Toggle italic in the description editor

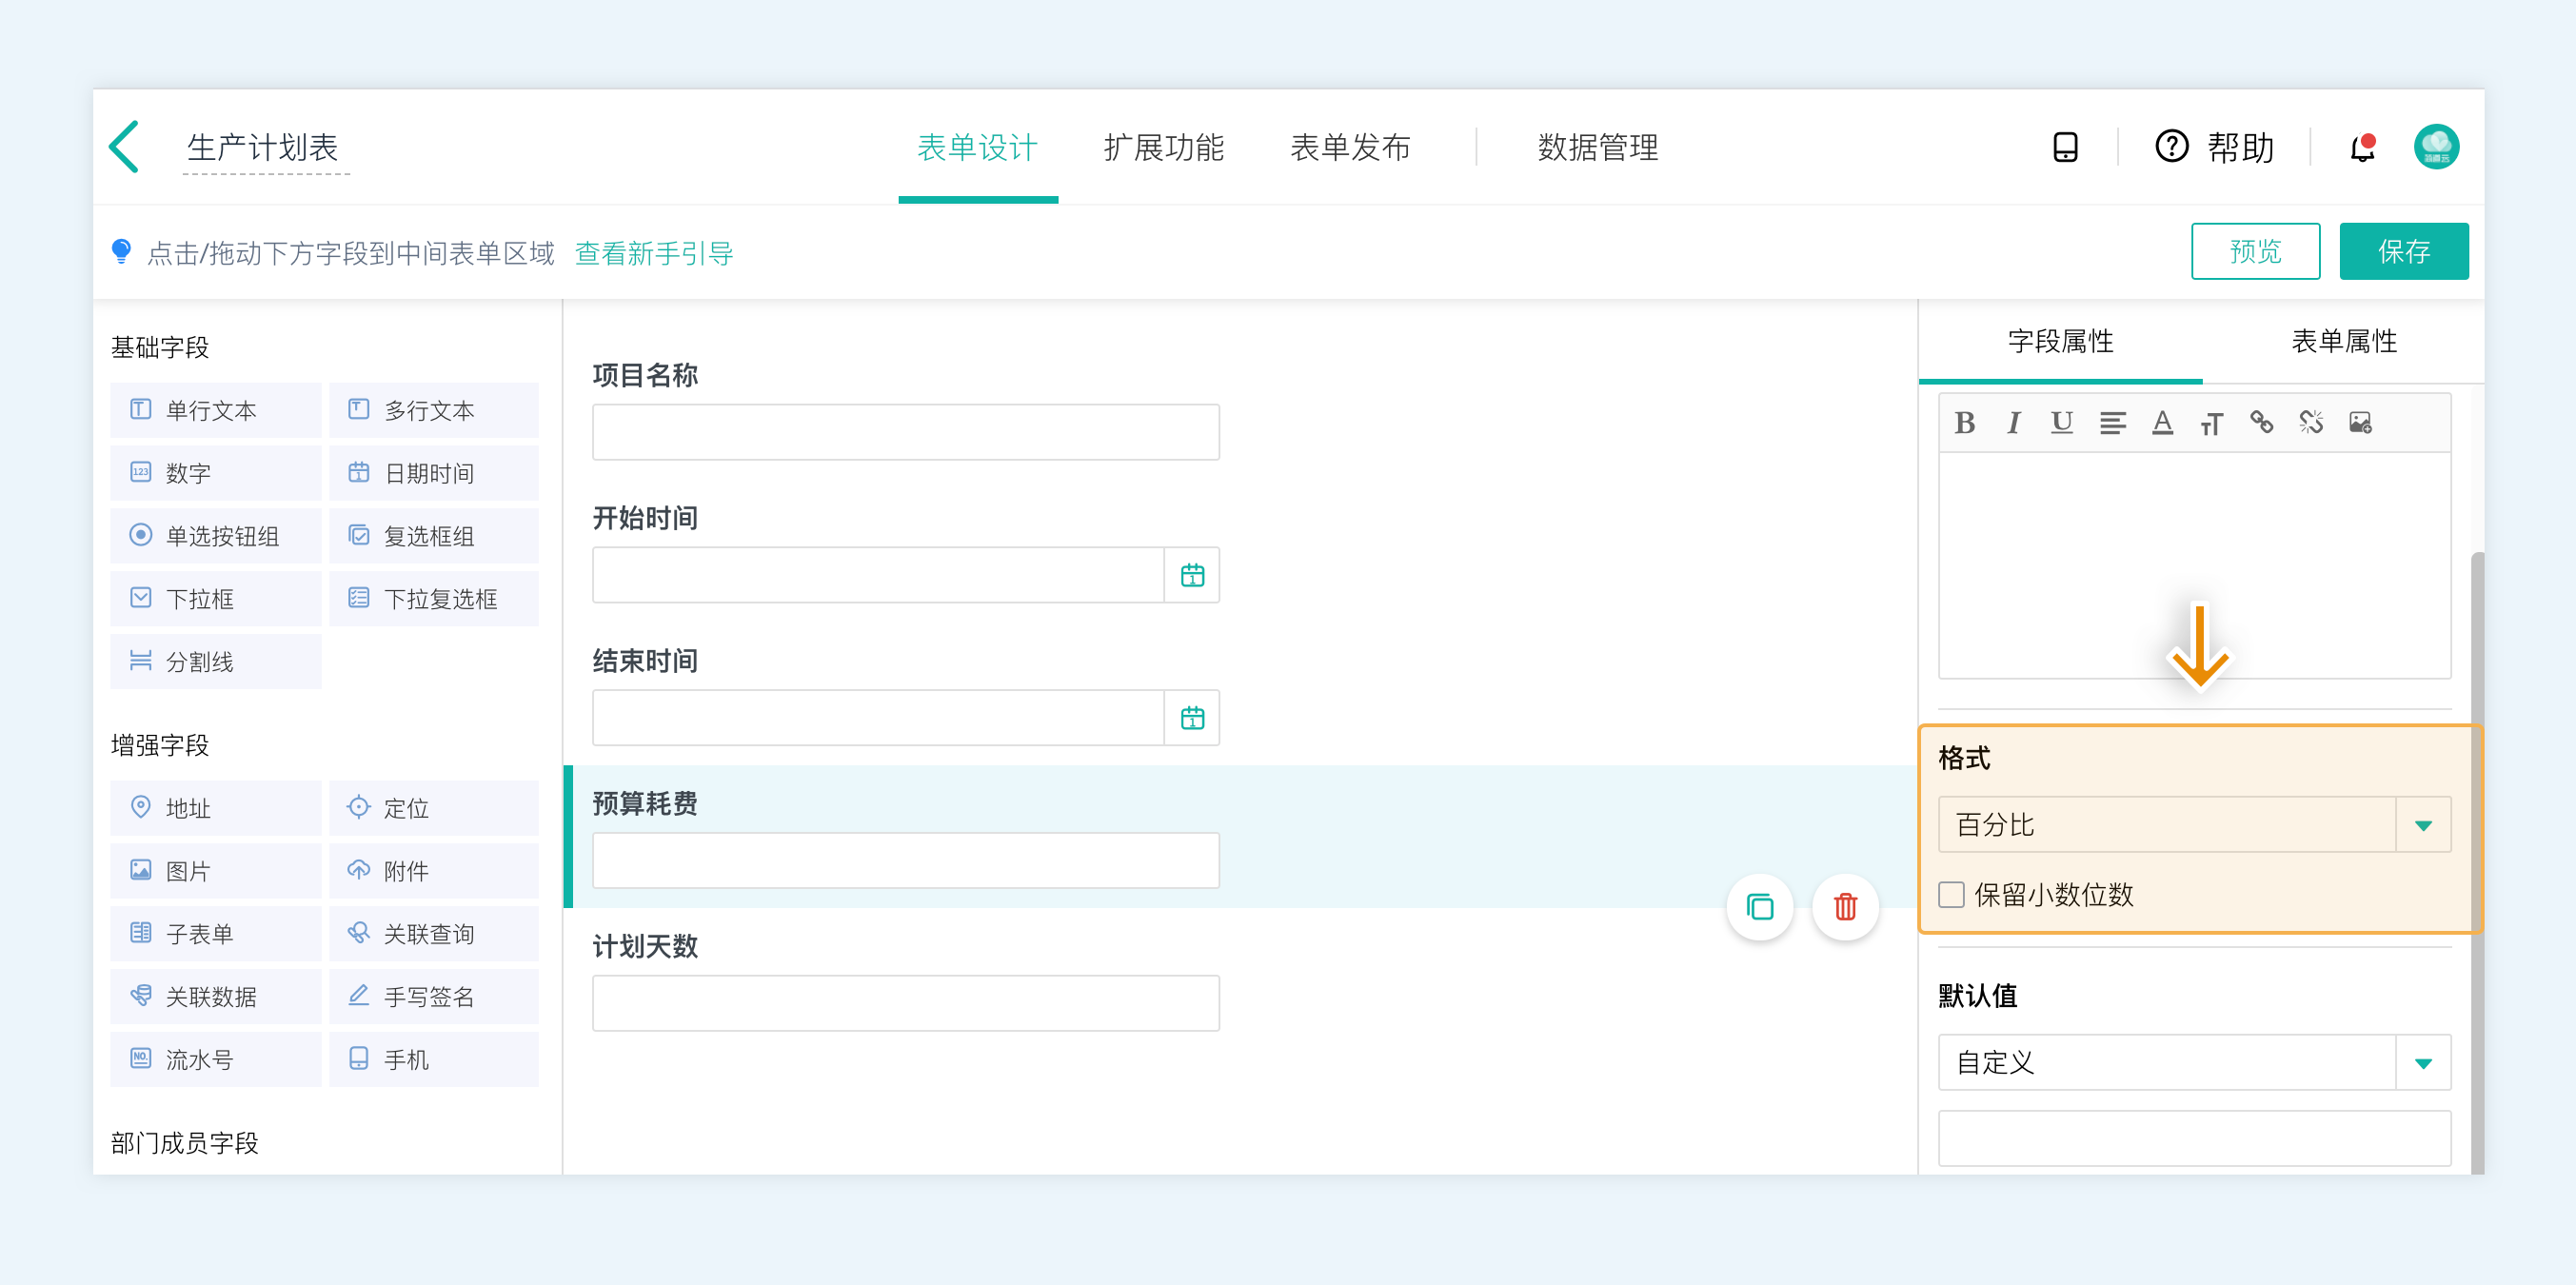tap(2013, 423)
